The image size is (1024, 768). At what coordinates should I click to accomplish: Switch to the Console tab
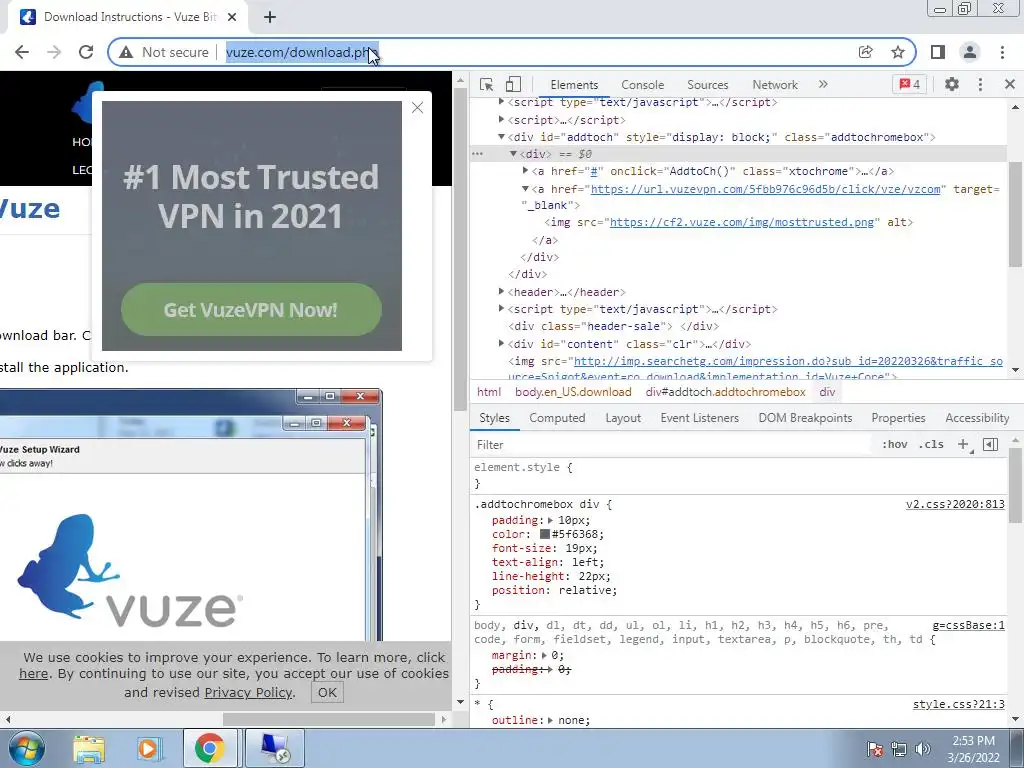(643, 85)
